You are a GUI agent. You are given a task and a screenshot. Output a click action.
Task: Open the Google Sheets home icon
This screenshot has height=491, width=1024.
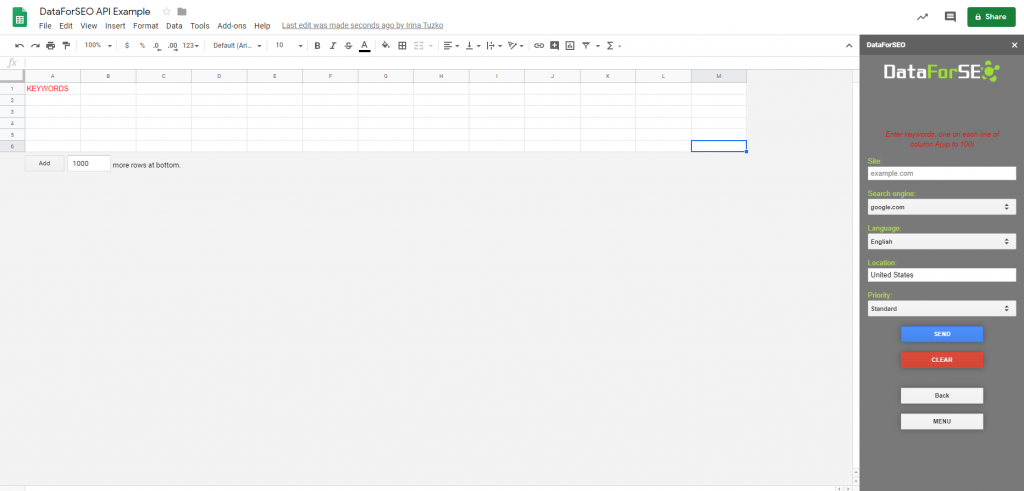coord(20,18)
